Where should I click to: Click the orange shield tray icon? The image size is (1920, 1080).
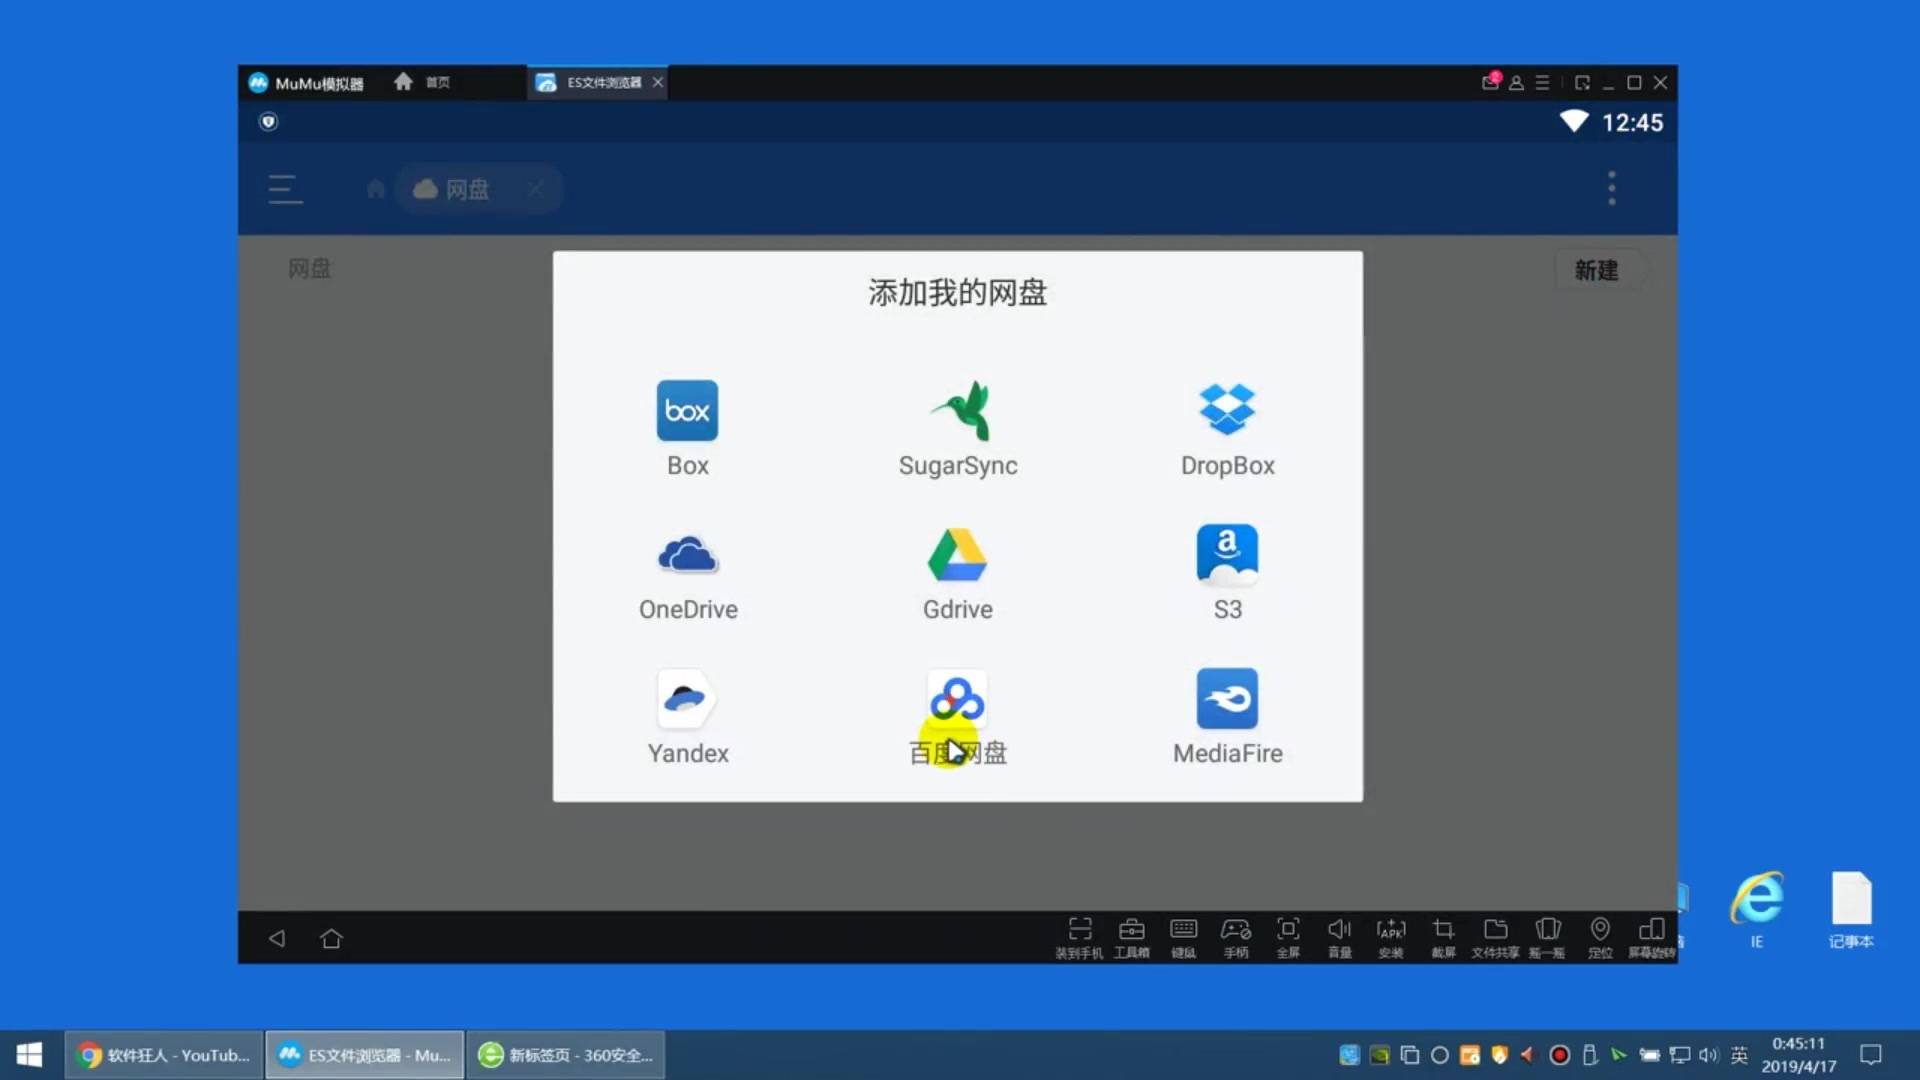1499,1055
